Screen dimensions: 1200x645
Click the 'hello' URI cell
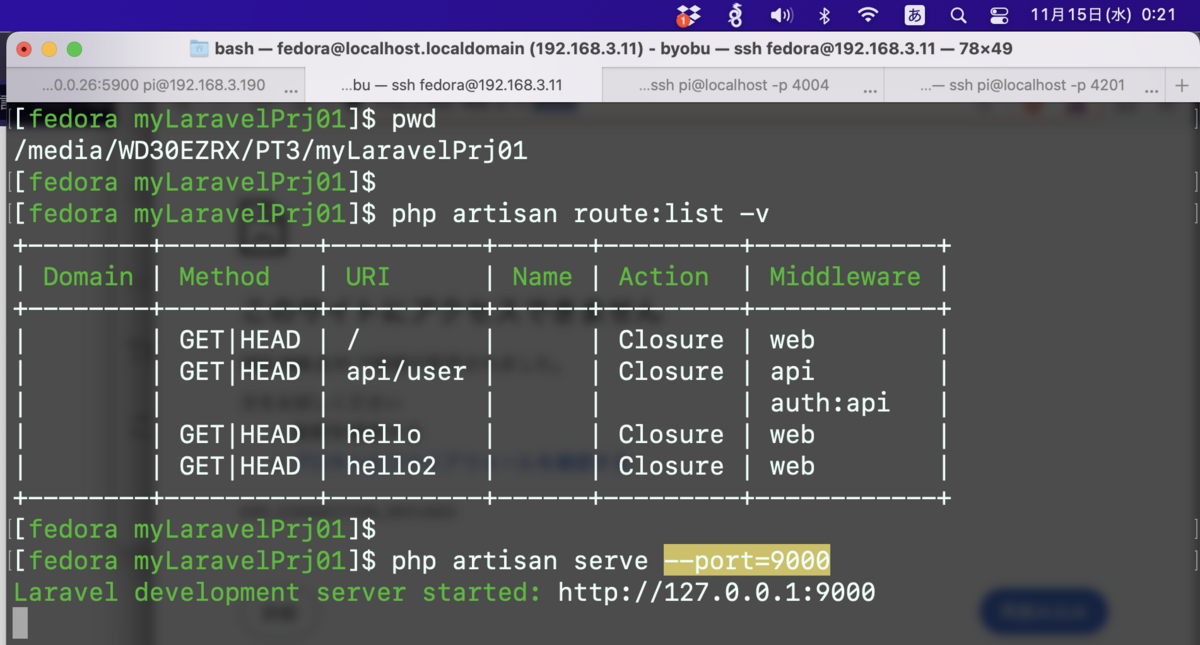(x=383, y=435)
